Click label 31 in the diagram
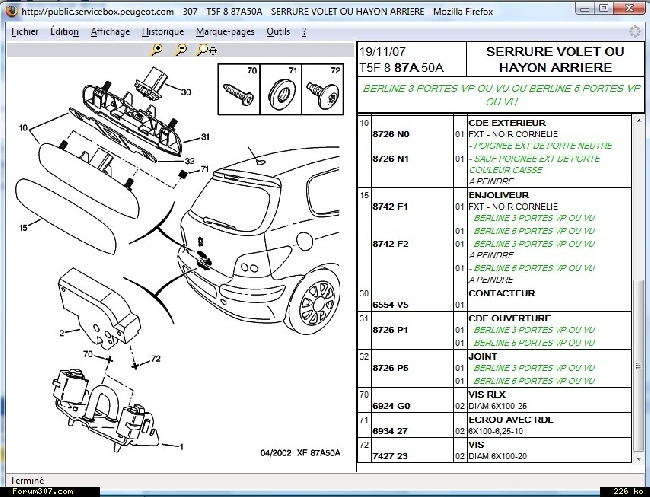This screenshot has width=650, height=497. [x=205, y=137]
